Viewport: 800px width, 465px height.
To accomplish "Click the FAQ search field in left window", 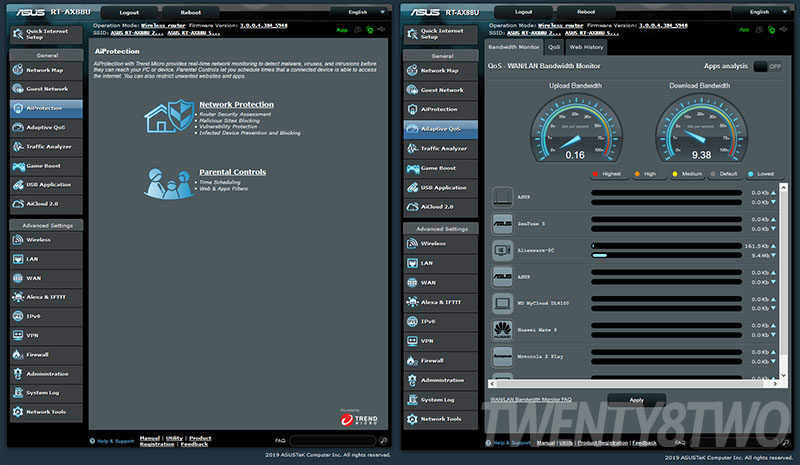I will coord(333,440).
